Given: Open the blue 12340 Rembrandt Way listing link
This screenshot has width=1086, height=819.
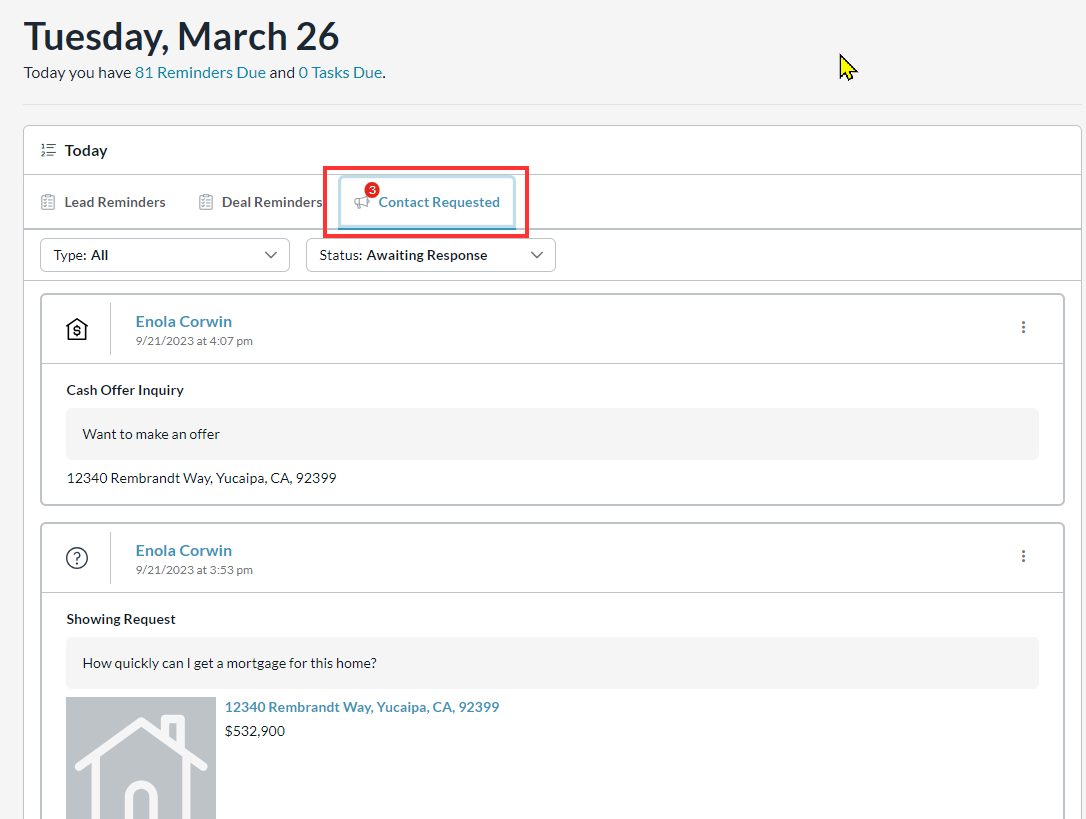Looking at the screenshot, I should 361,707.
